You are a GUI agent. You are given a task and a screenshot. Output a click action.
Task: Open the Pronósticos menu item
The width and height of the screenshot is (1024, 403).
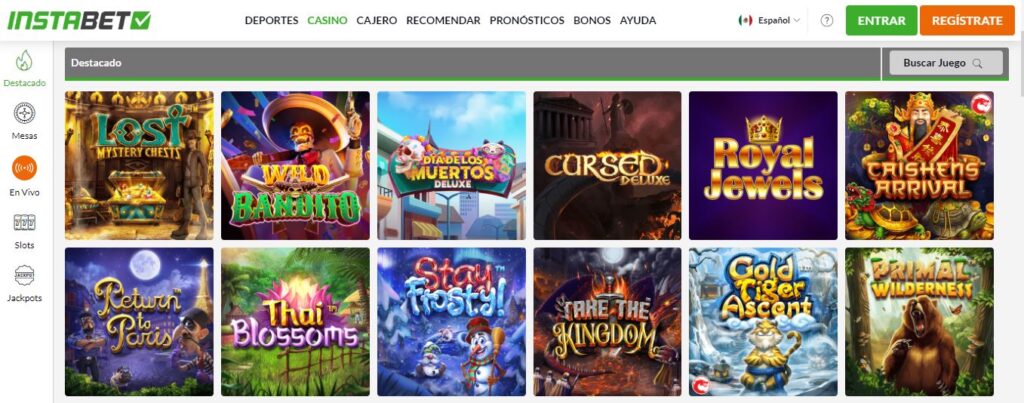[x=527, y=20]
